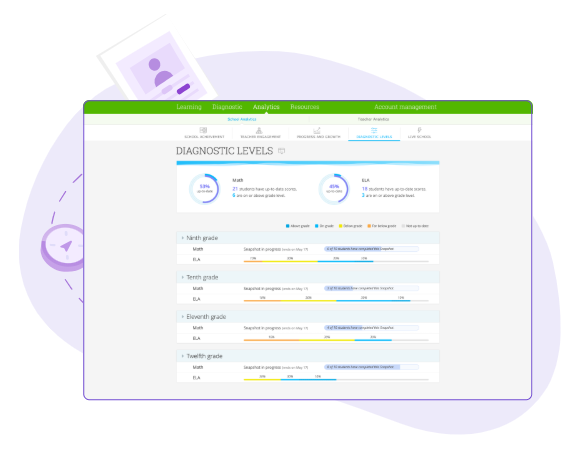This screenshot has height=461, width=582.
Task: Click Twelfth grade Math snapshot progress bar
Action: click(371, 367)
